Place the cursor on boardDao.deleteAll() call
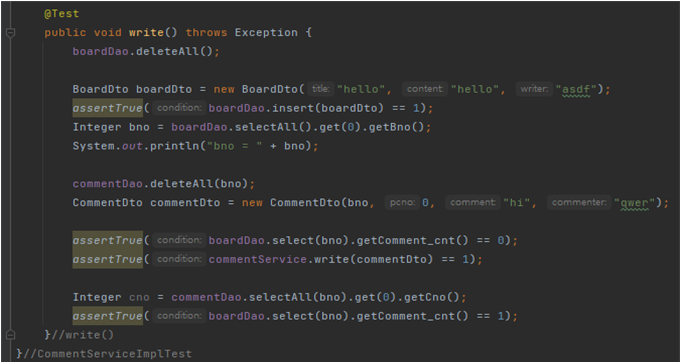The width and height of the screenshot is (682, 362). tap(146, 51)
